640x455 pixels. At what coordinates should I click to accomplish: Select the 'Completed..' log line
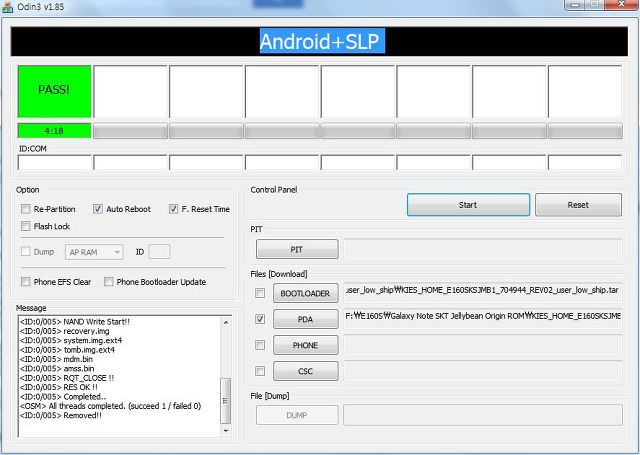pos(63,397)
